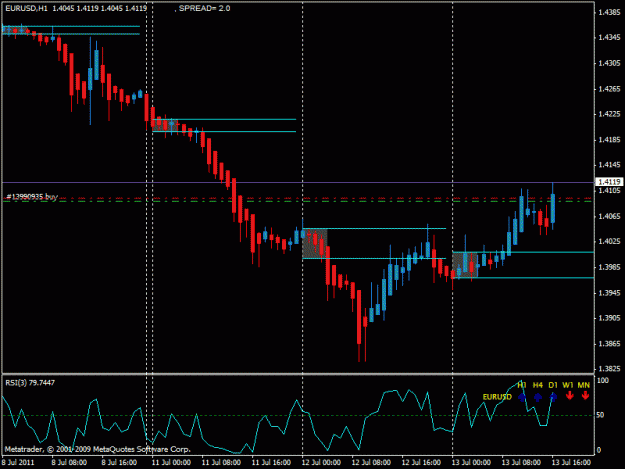625x469 pixels.
Task: Click the 1.3945 price axis label
Action: point(609,292)
